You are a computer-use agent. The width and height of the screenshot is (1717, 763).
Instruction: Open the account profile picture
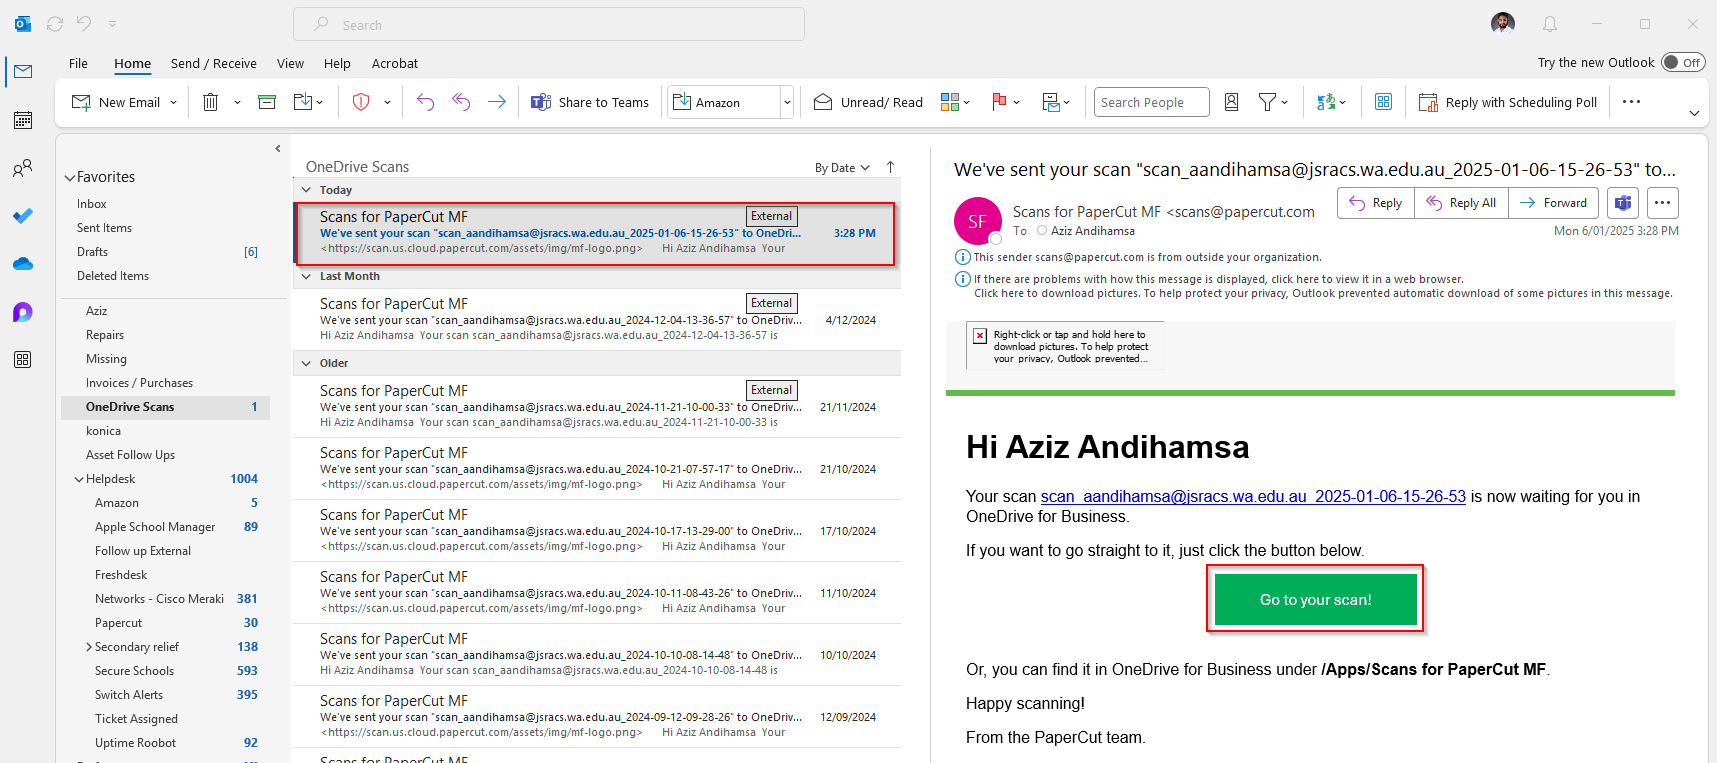click(x=1503, y=24)
